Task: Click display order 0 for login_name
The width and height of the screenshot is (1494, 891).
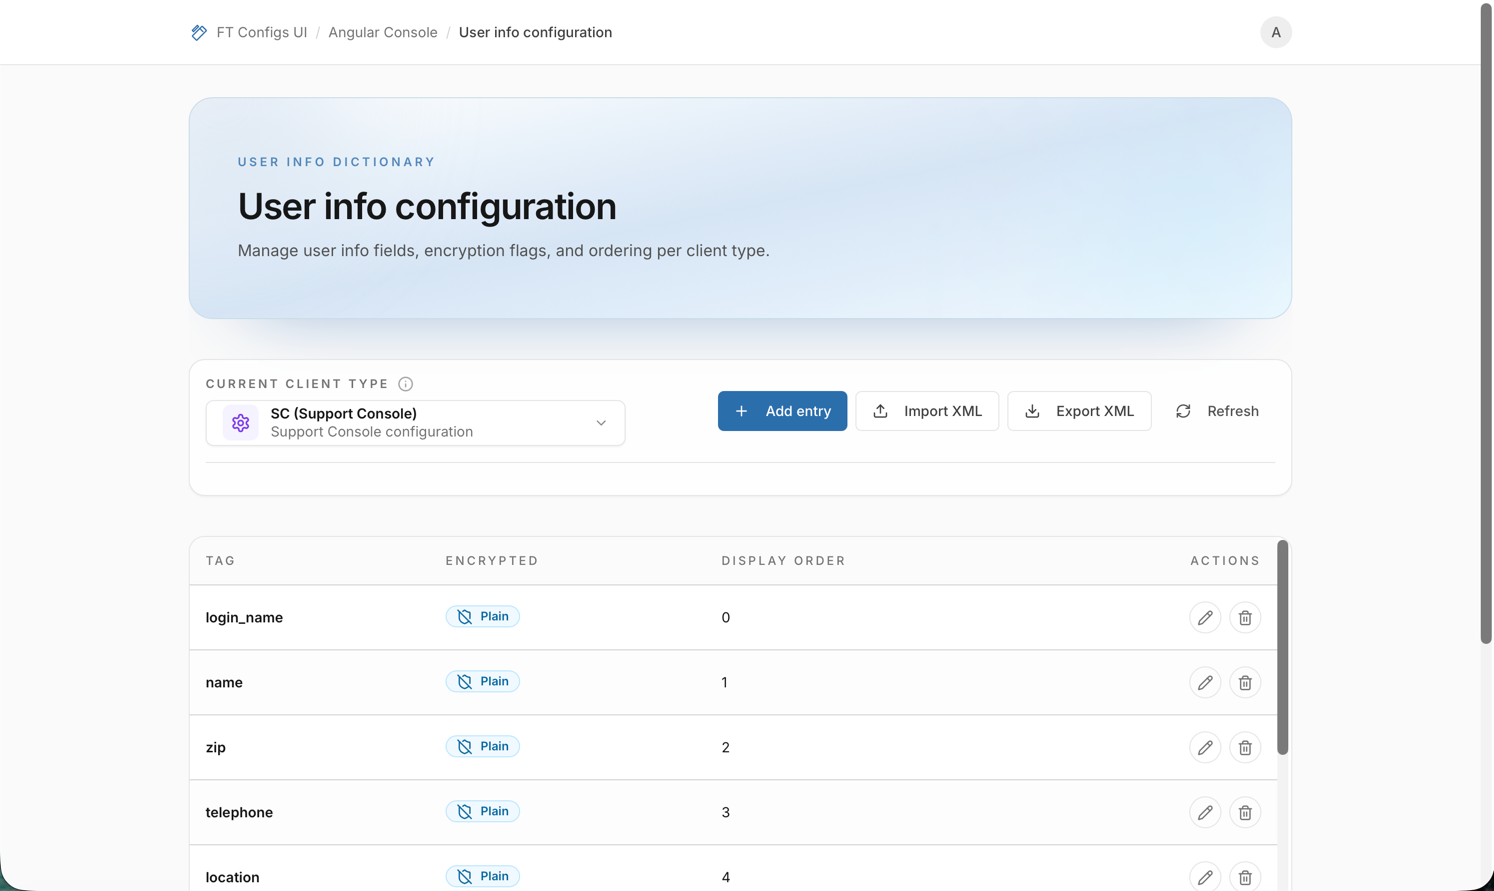Action: [x=726, y=618]
